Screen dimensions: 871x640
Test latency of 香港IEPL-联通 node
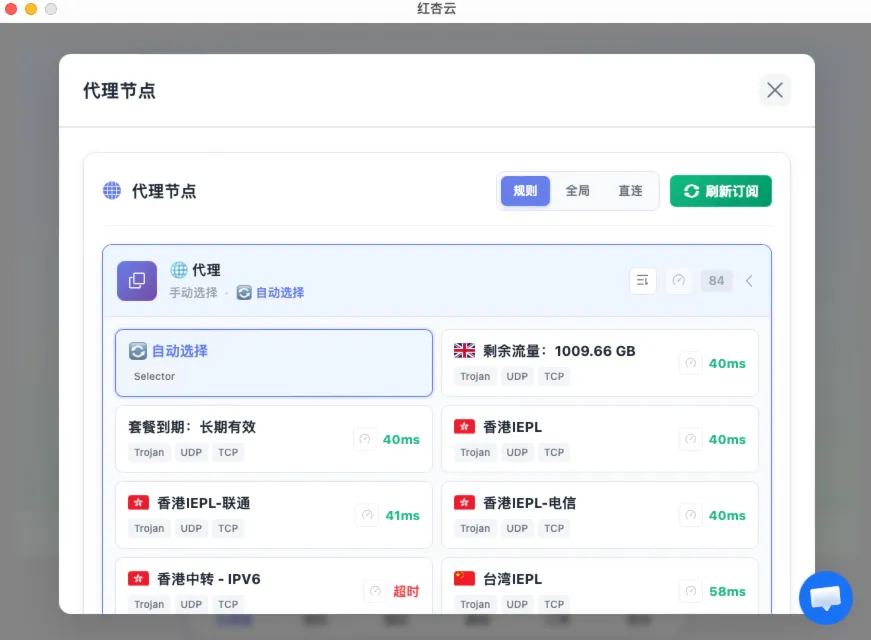tap(367, 515)
